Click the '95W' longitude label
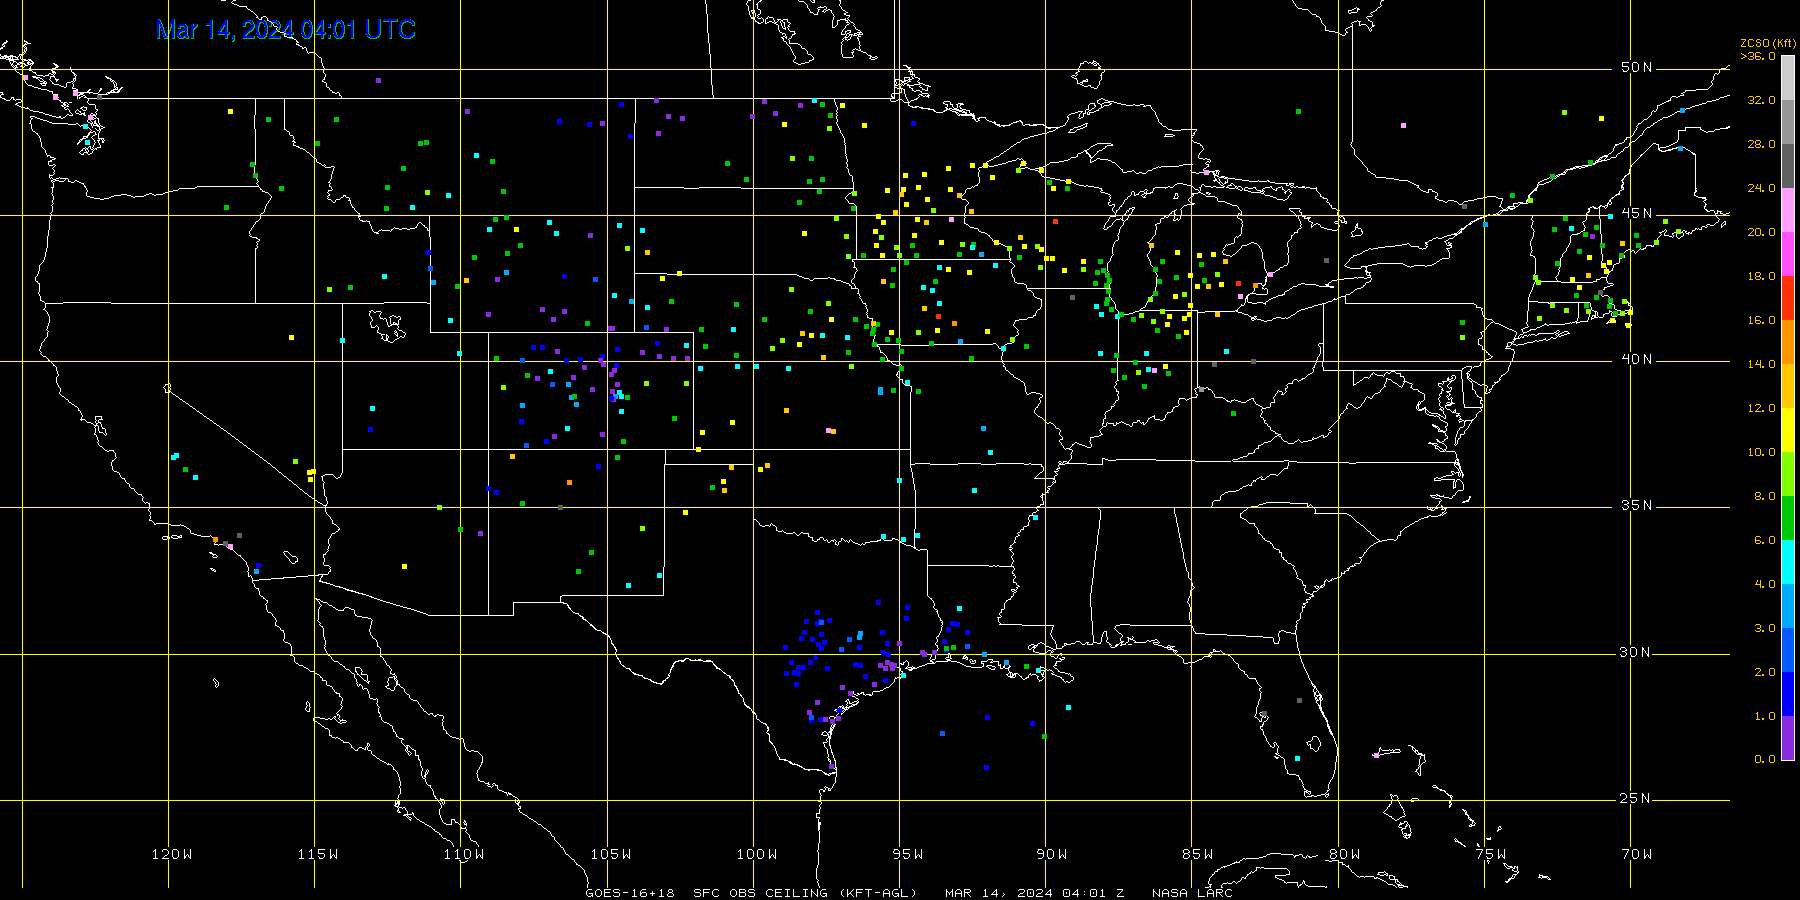The height and width of the screenshot is (900, 1800). (908, 854)
